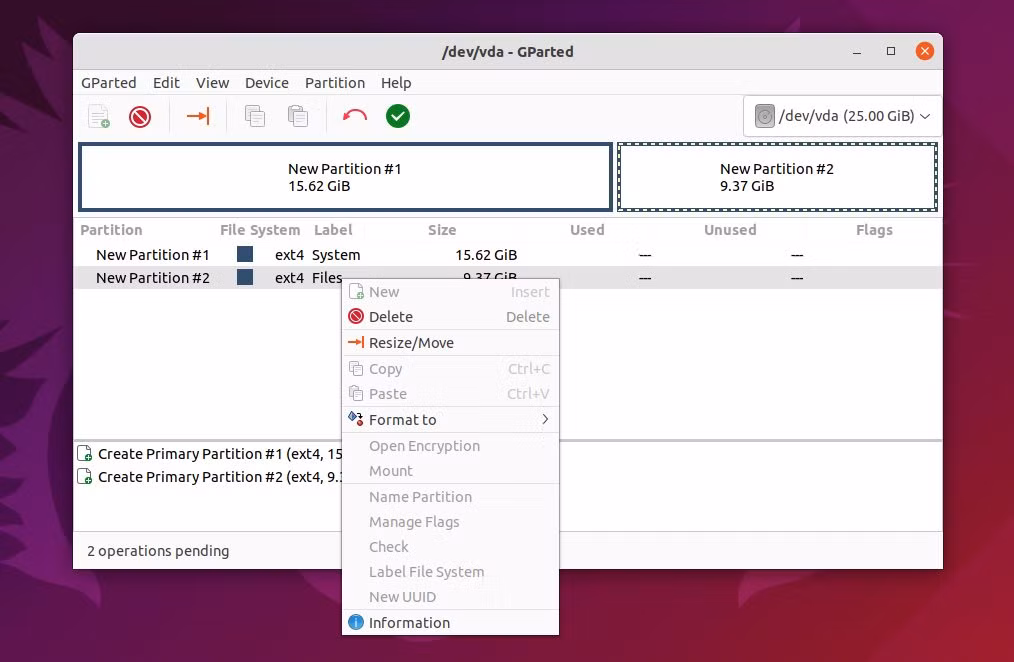
Task: Select New Partition #2 block in disk map
Action: pyautogui.click(x=777, y=177)
